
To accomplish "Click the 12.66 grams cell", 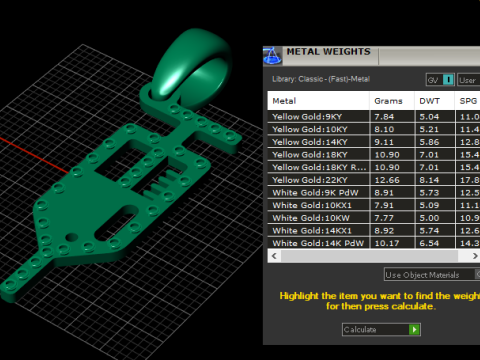I will coord(392,180).
